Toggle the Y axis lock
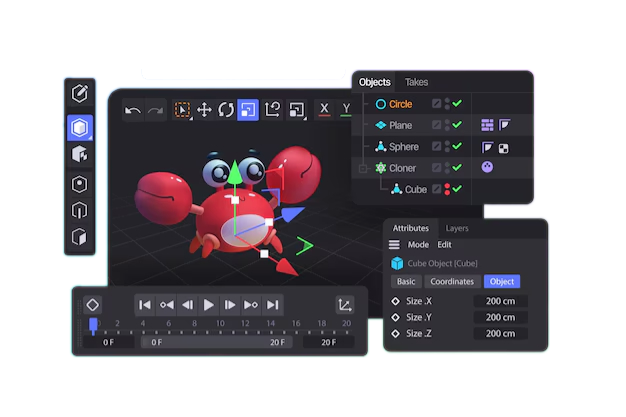This screenshot has height=417, width=626. (346, 109)
